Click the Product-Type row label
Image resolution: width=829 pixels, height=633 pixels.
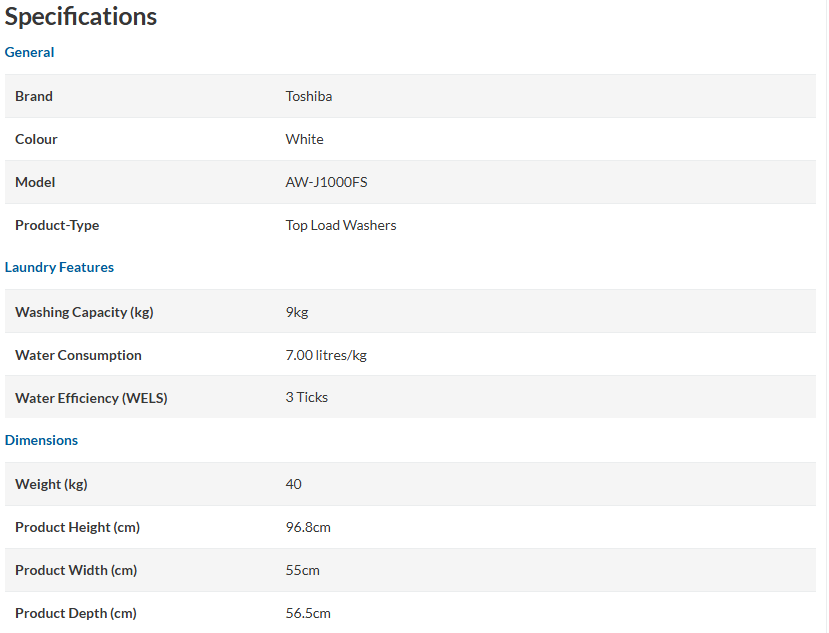click(x=57, y=225)
